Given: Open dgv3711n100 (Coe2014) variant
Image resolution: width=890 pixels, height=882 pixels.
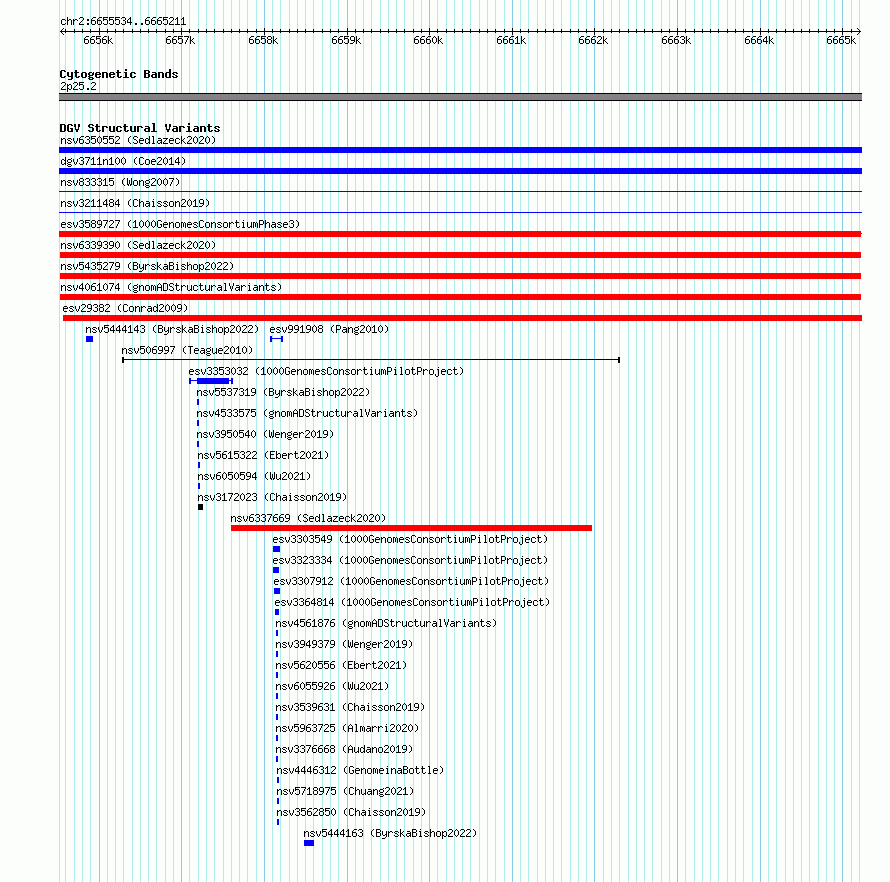Looking at the screenshot, I should (123, 161).
